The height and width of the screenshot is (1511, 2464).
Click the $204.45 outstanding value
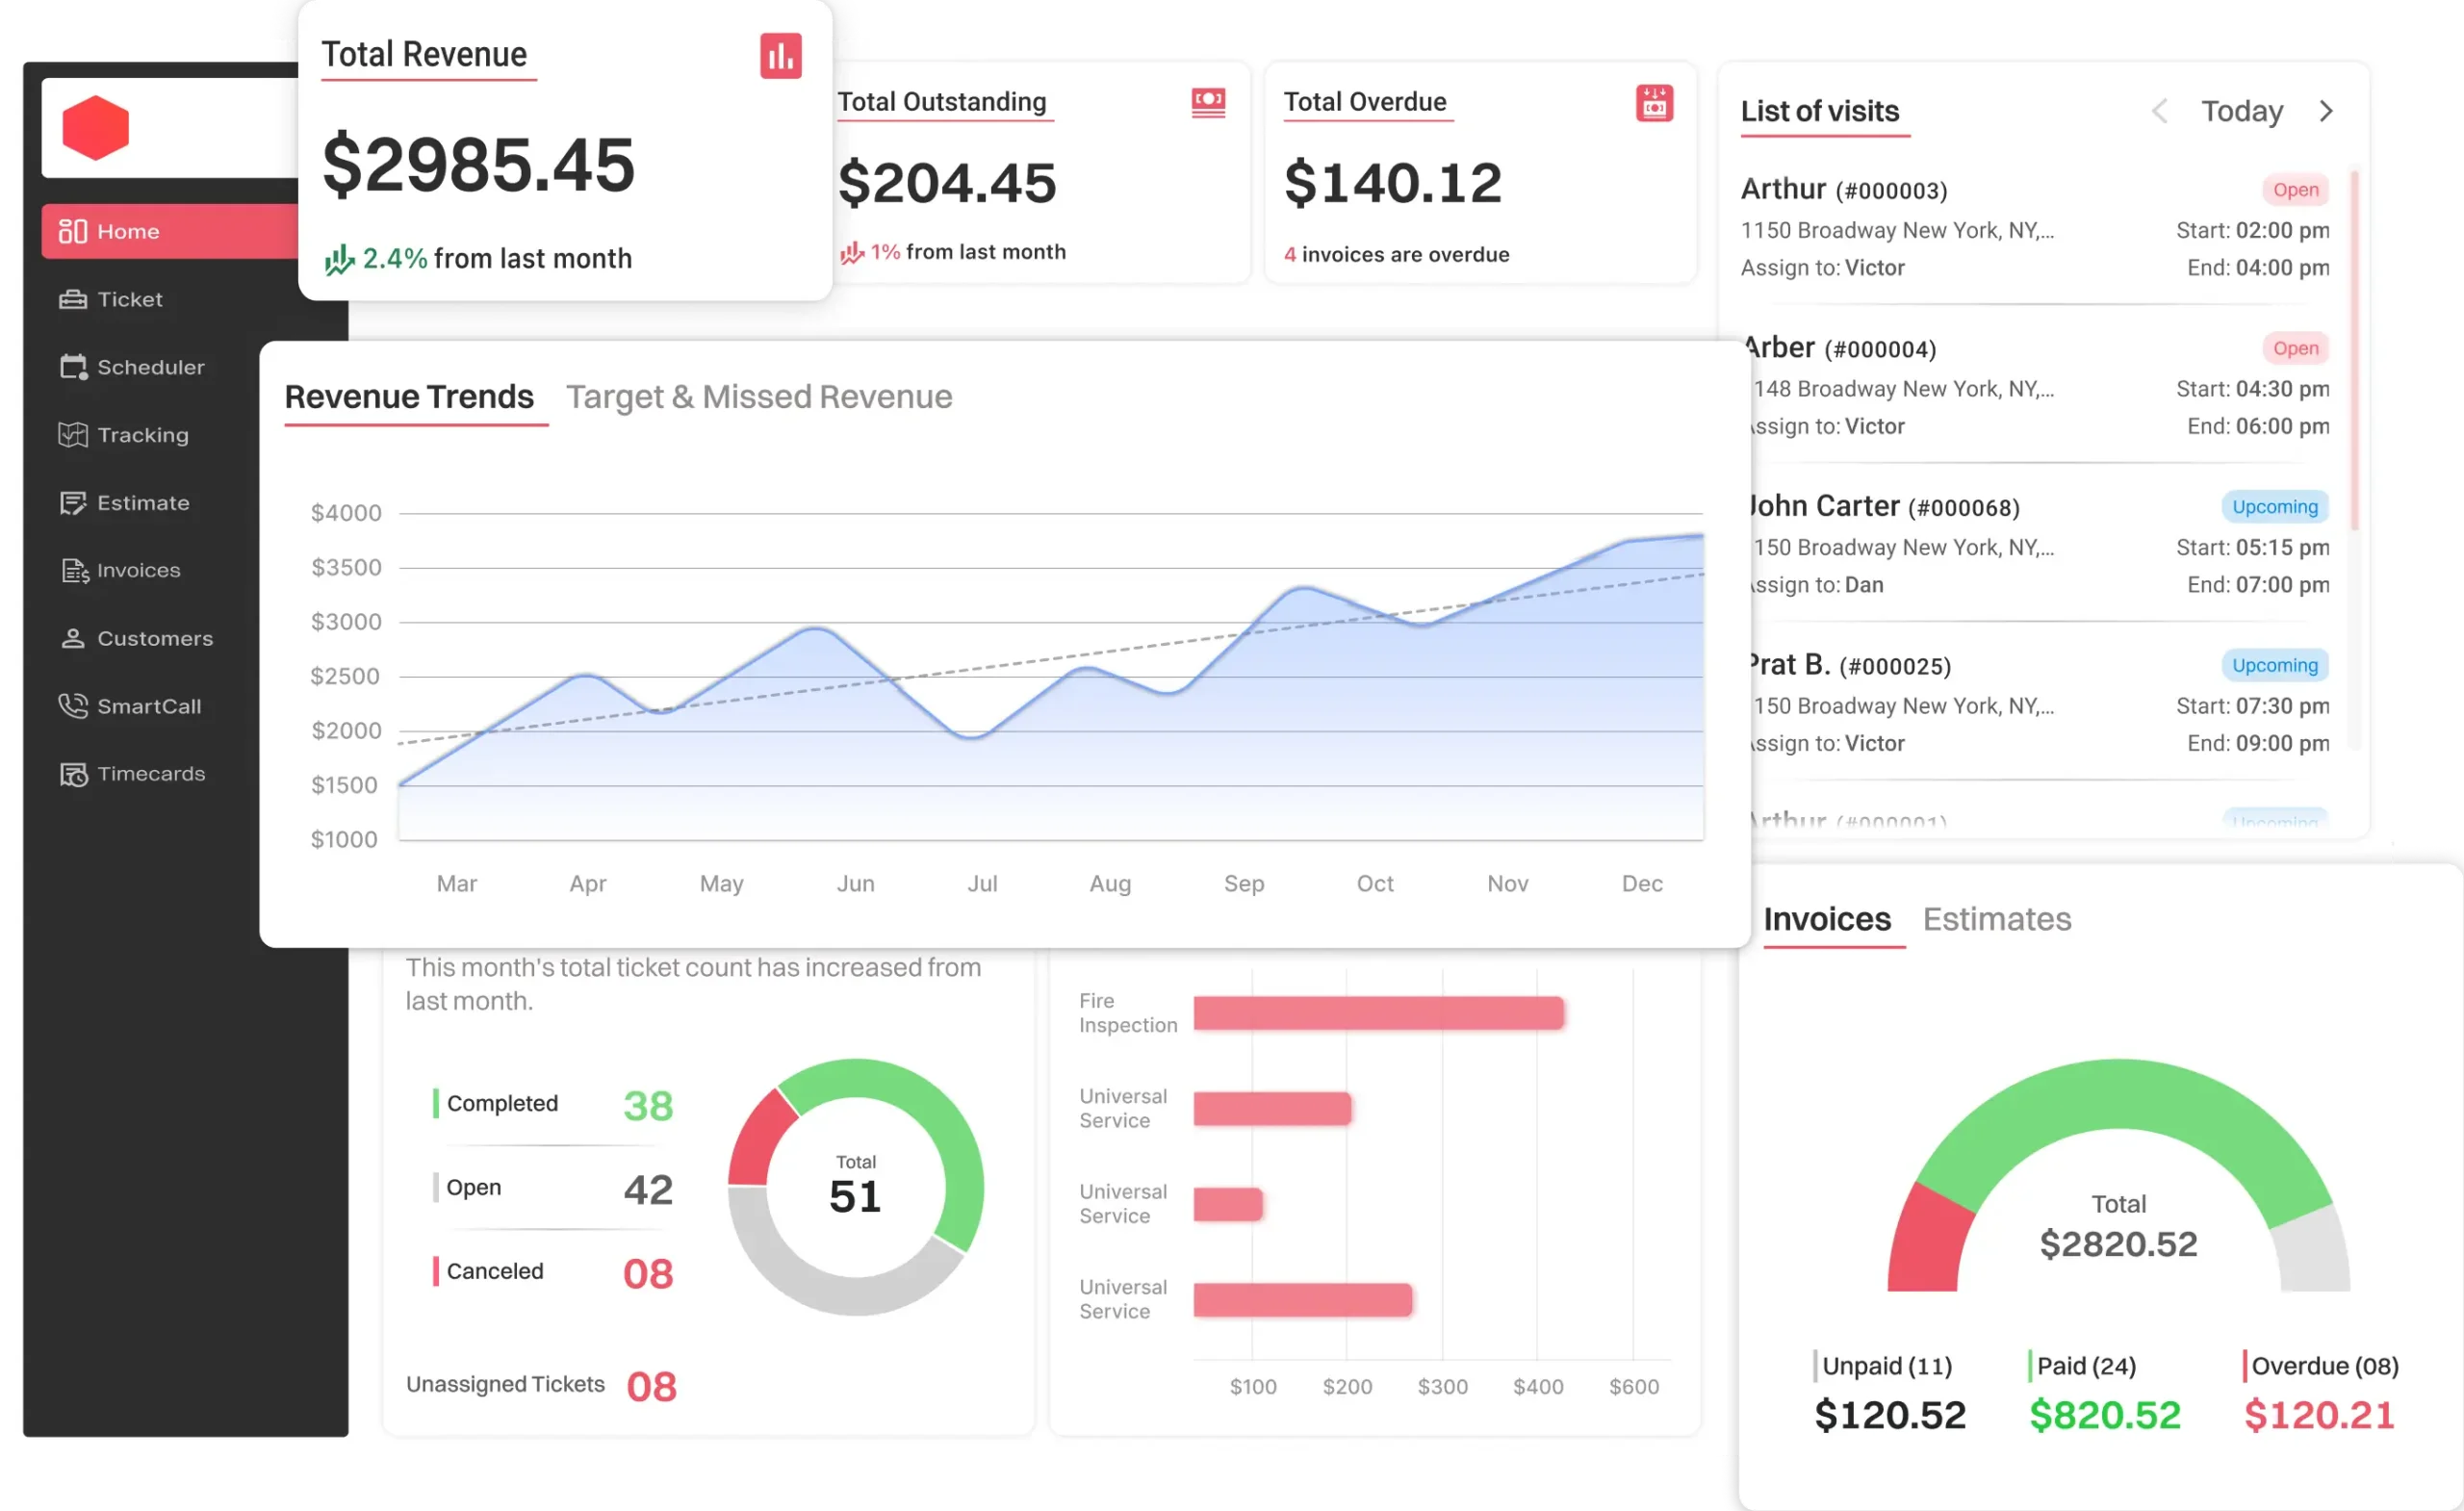pyautogui.click(x=946, y=183)
